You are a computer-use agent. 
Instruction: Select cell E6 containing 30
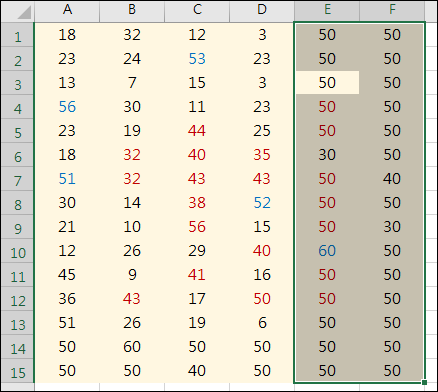tap(327, 155)
